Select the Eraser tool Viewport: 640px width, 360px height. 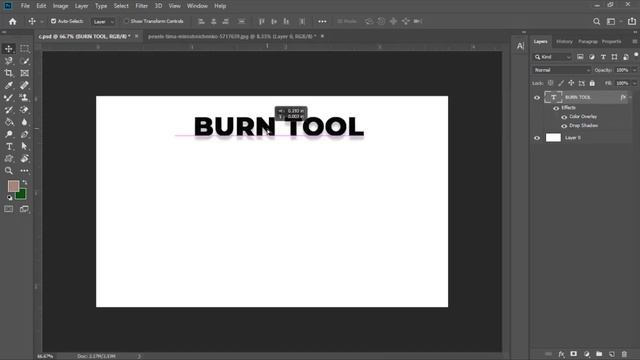coord(24,110)
